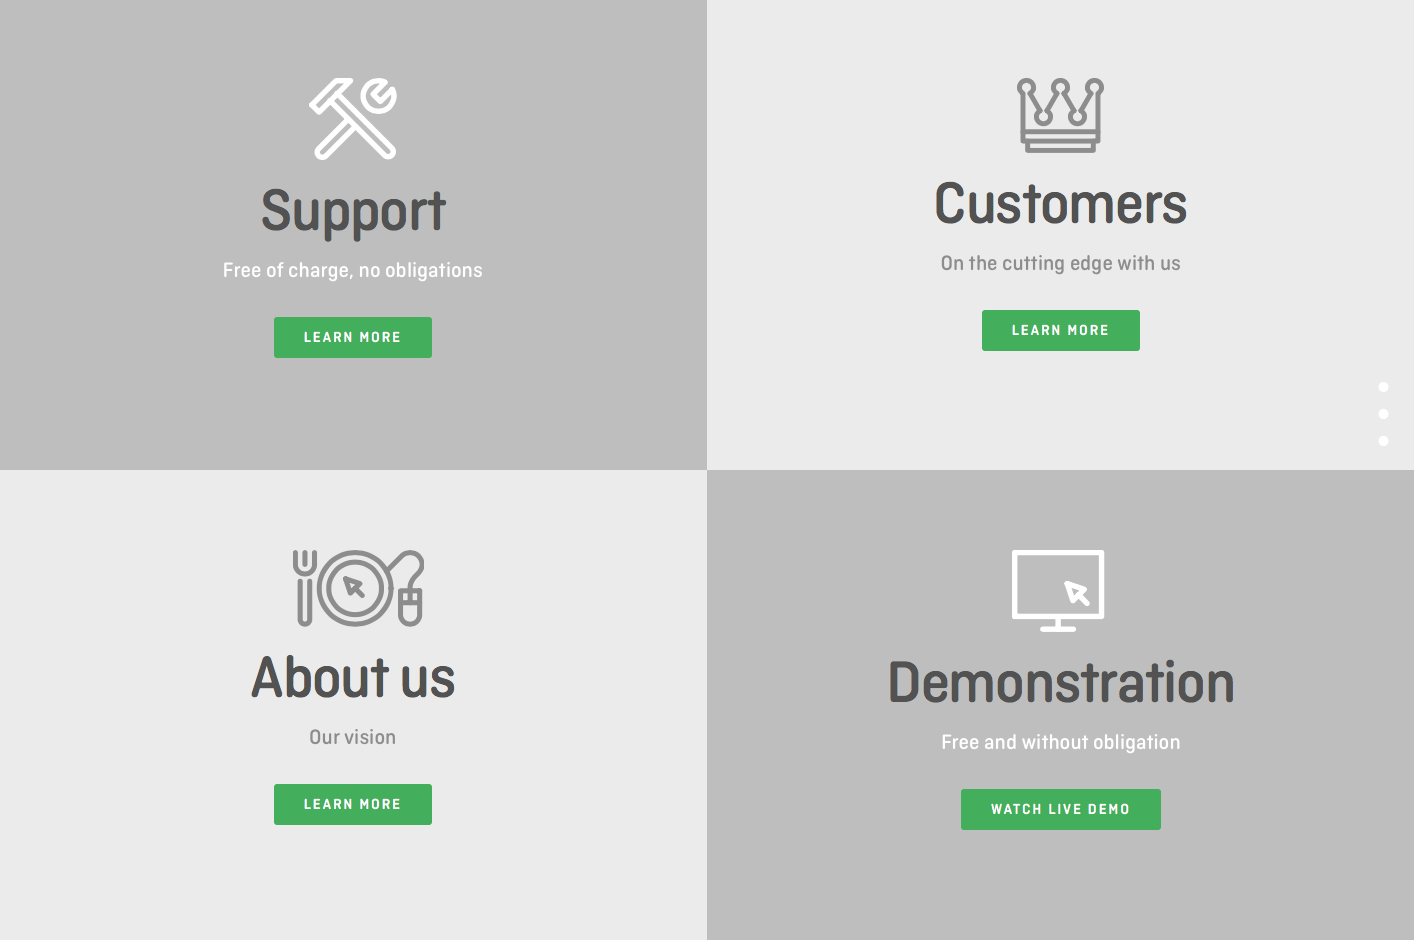Screen dimensions: 1414x940
Task: Click the 'Free of charge, no obligations' text
Action: pos(353,270)
